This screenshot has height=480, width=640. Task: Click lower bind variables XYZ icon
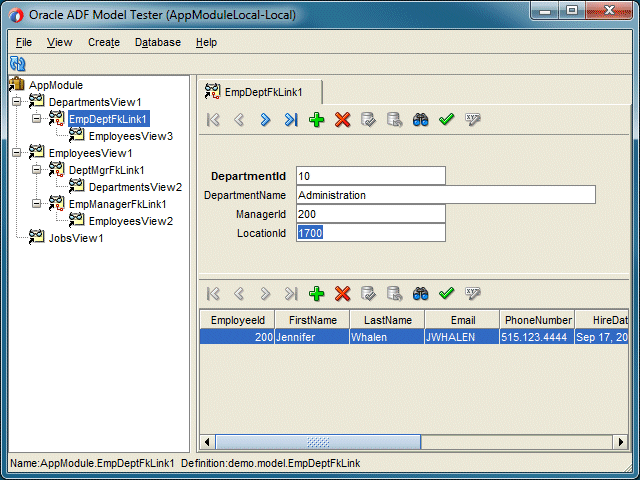pyautogui.click(x=473, y=293)
